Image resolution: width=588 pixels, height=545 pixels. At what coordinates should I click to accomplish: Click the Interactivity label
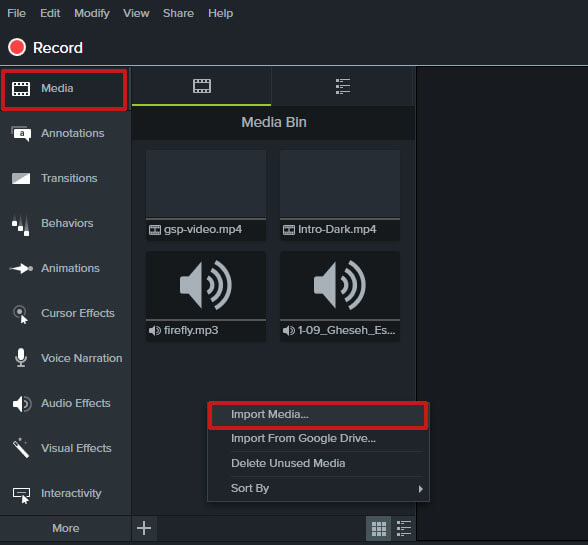tap(71, 494)
